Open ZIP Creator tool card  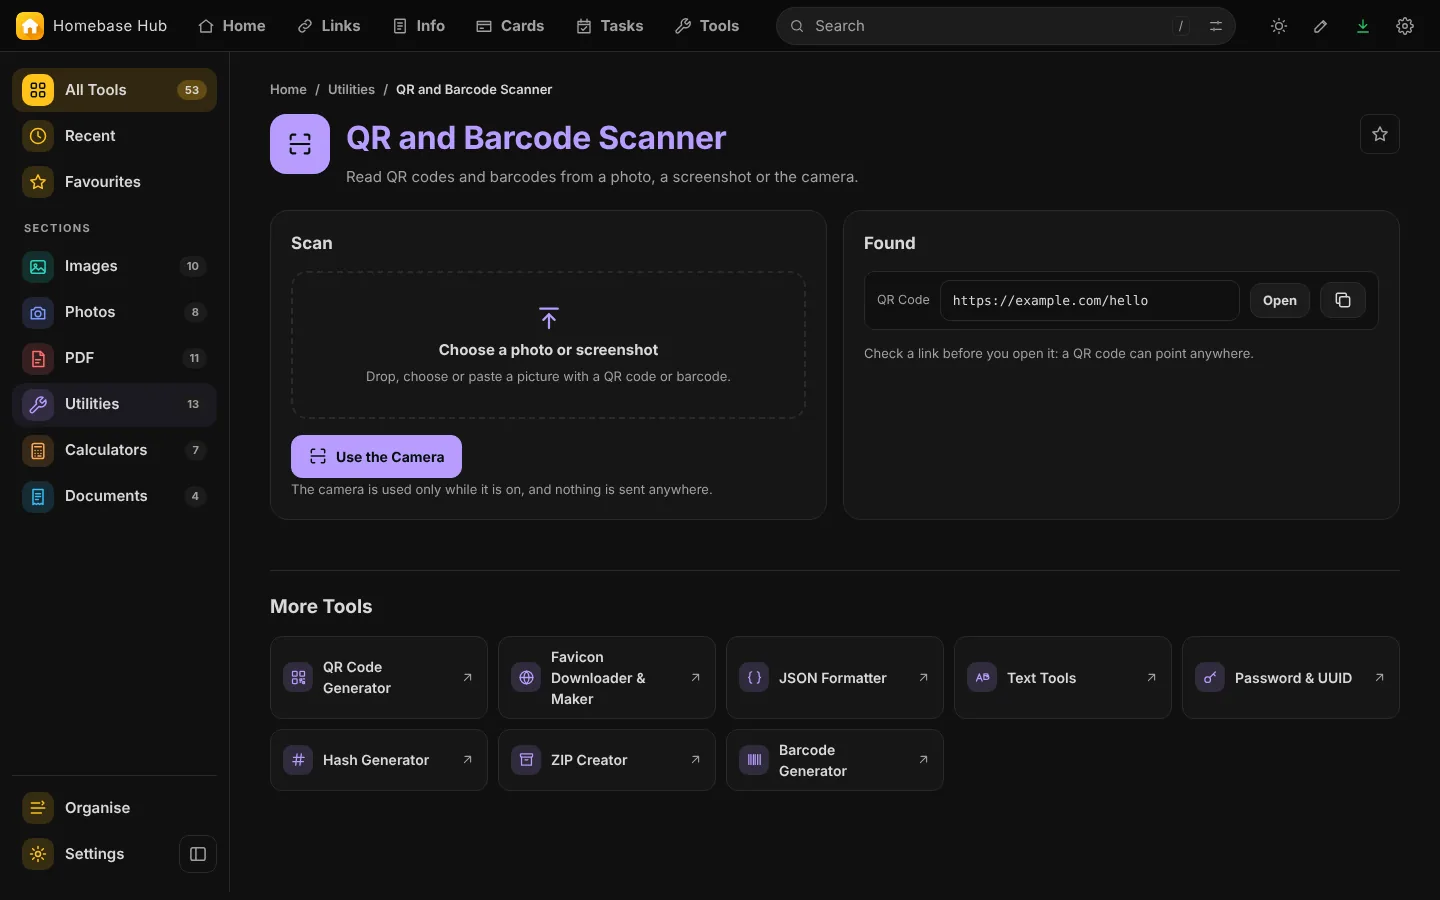607,760
